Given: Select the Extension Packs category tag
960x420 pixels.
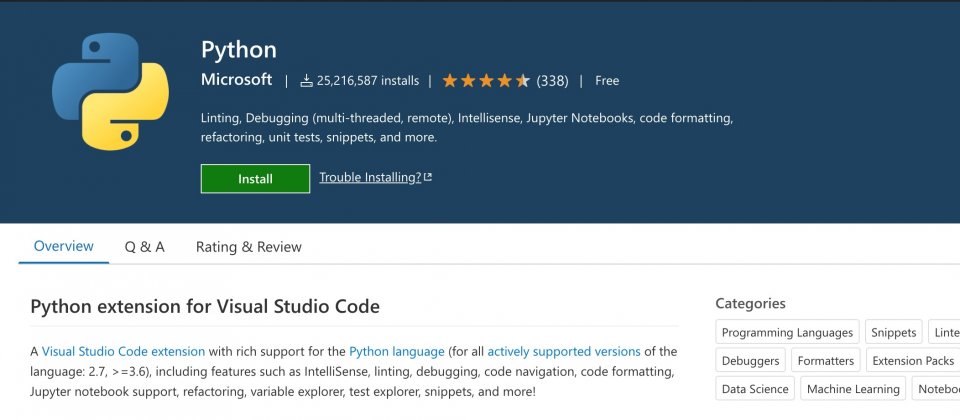Looking at the screenshot, I should 913,361.
